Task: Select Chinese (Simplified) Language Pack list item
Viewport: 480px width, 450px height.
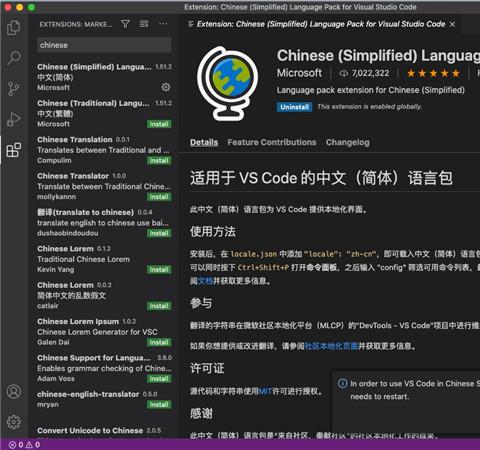Action: pyautogui.click(x=104, y=77)
